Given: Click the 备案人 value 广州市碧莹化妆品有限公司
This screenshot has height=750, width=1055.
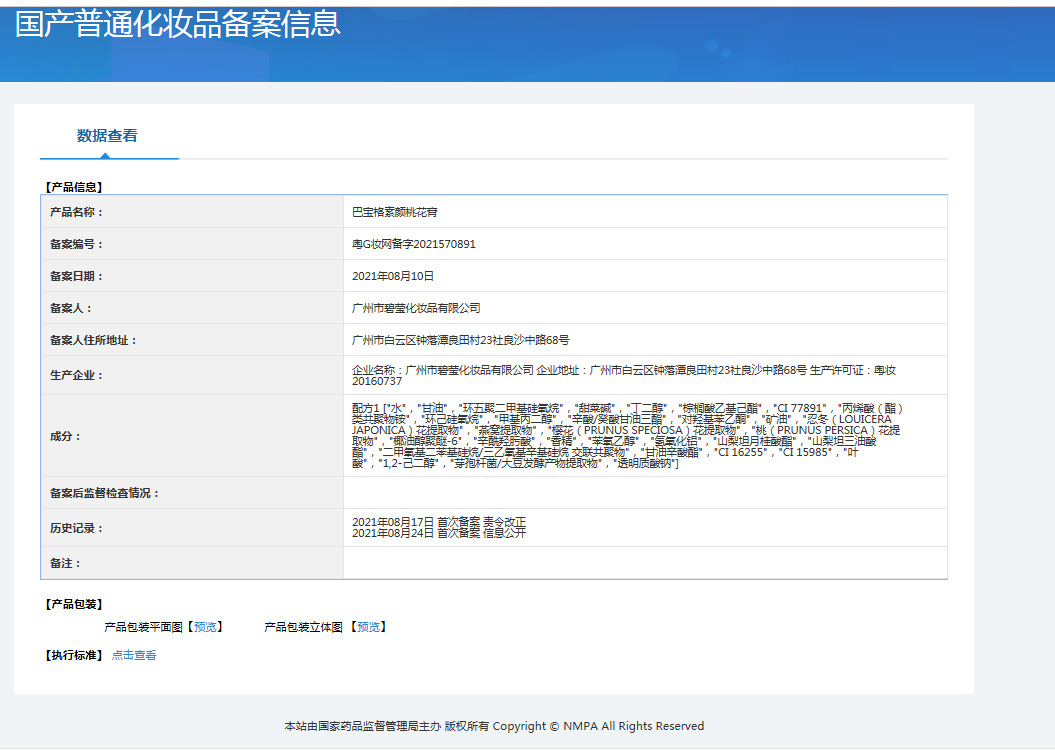Looking at the screenshot, I should 416,308.
